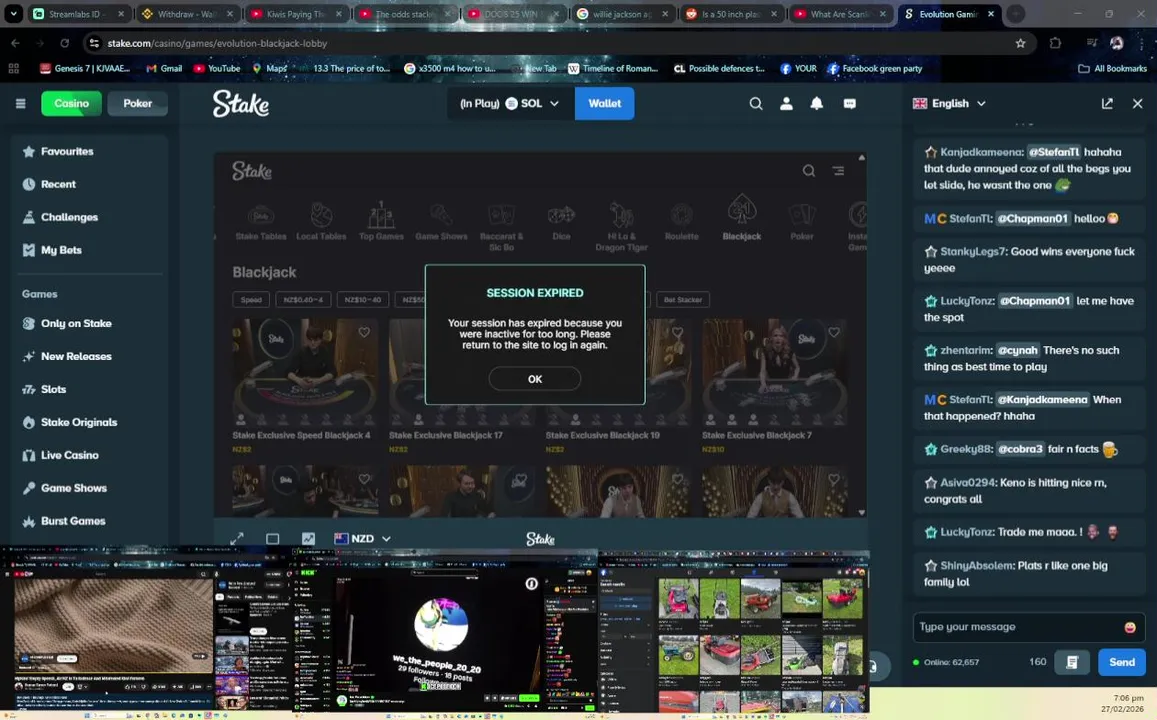Screen dimensions: 1157x720
Task: Open live stats chart icon
Action: coord(308,539)
